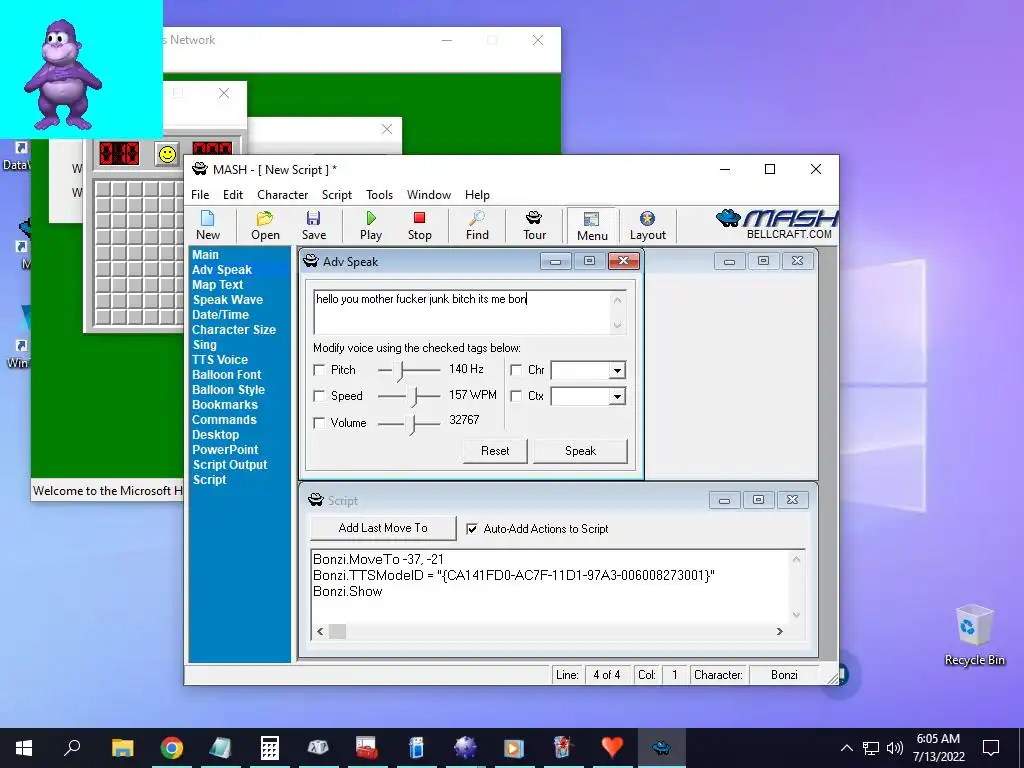Enable the Chr tag checkbox
Viewport: 1024px width, 768px height.
(516, 370)
